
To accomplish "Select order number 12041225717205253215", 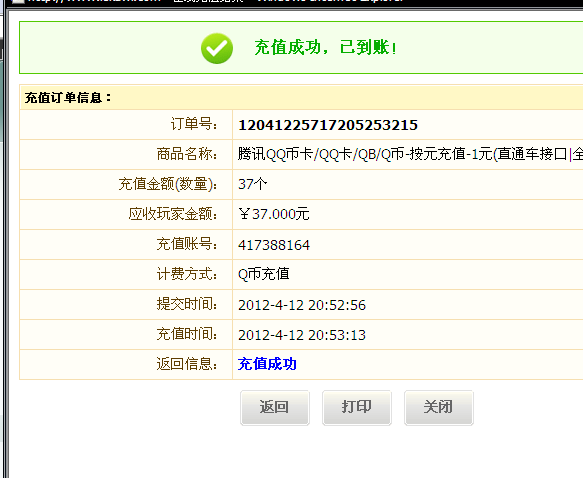I will 328,125.
